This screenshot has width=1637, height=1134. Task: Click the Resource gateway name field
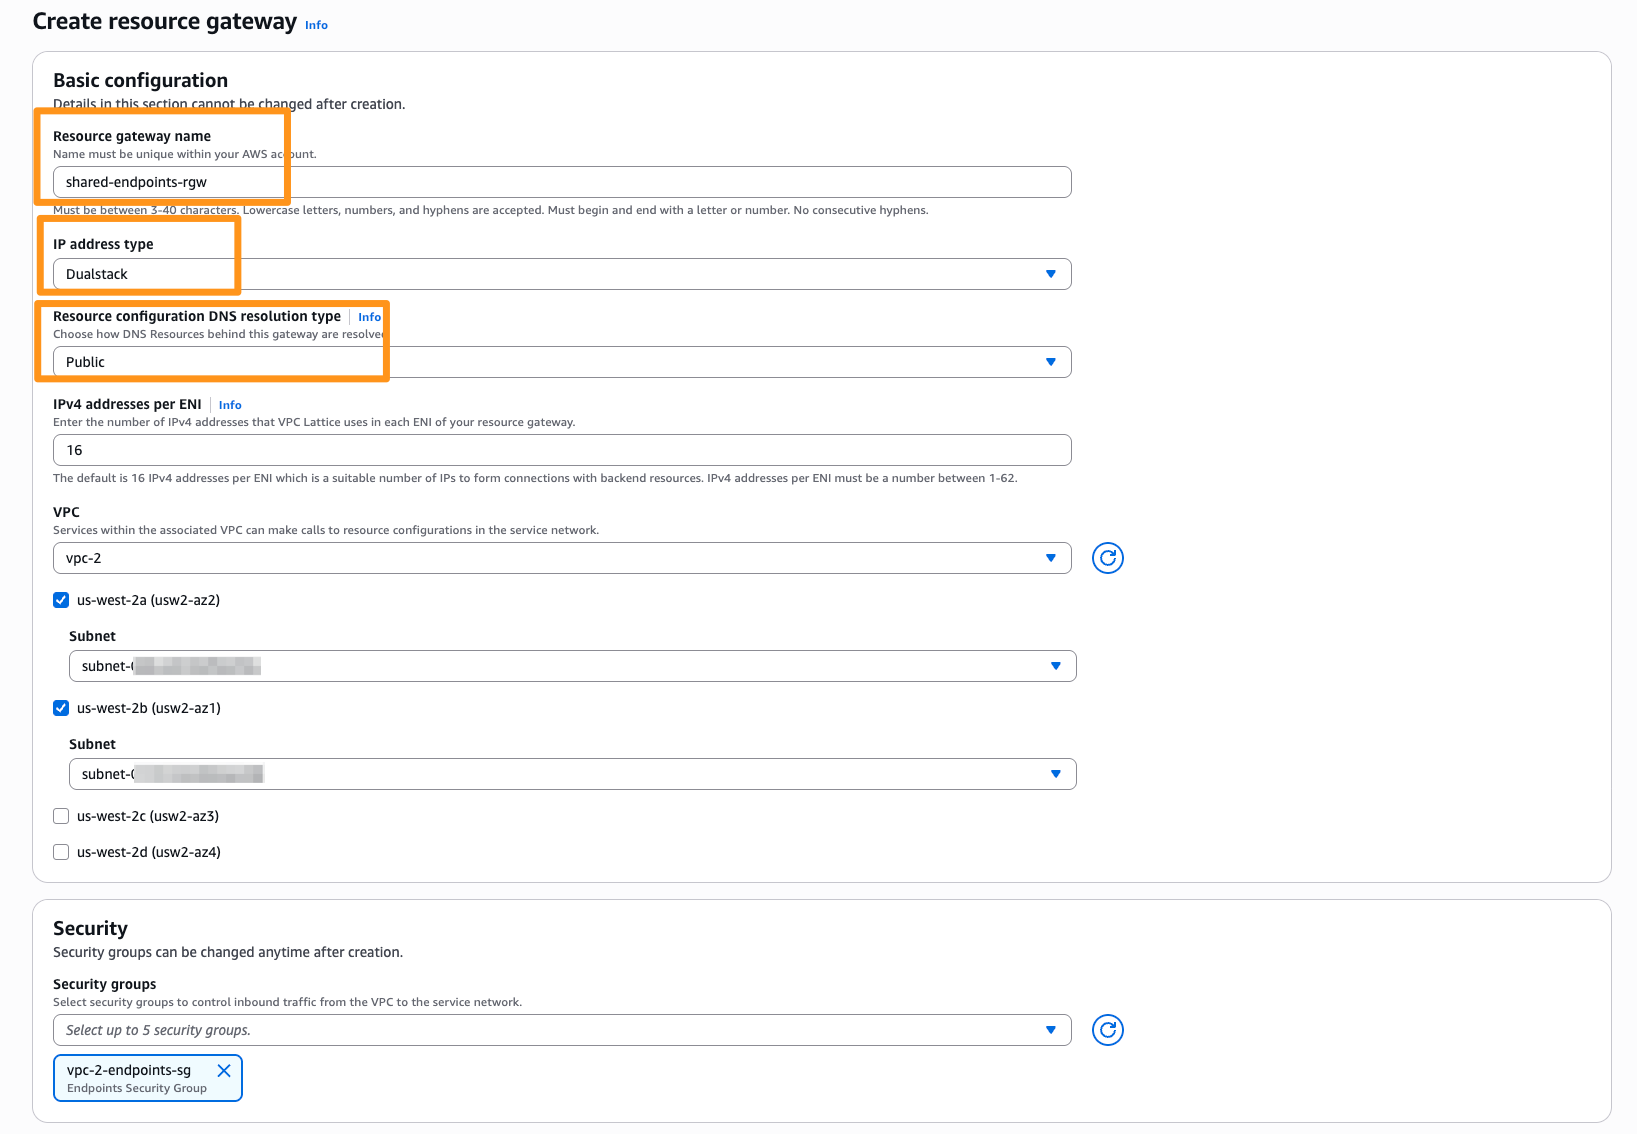point(562,182)
